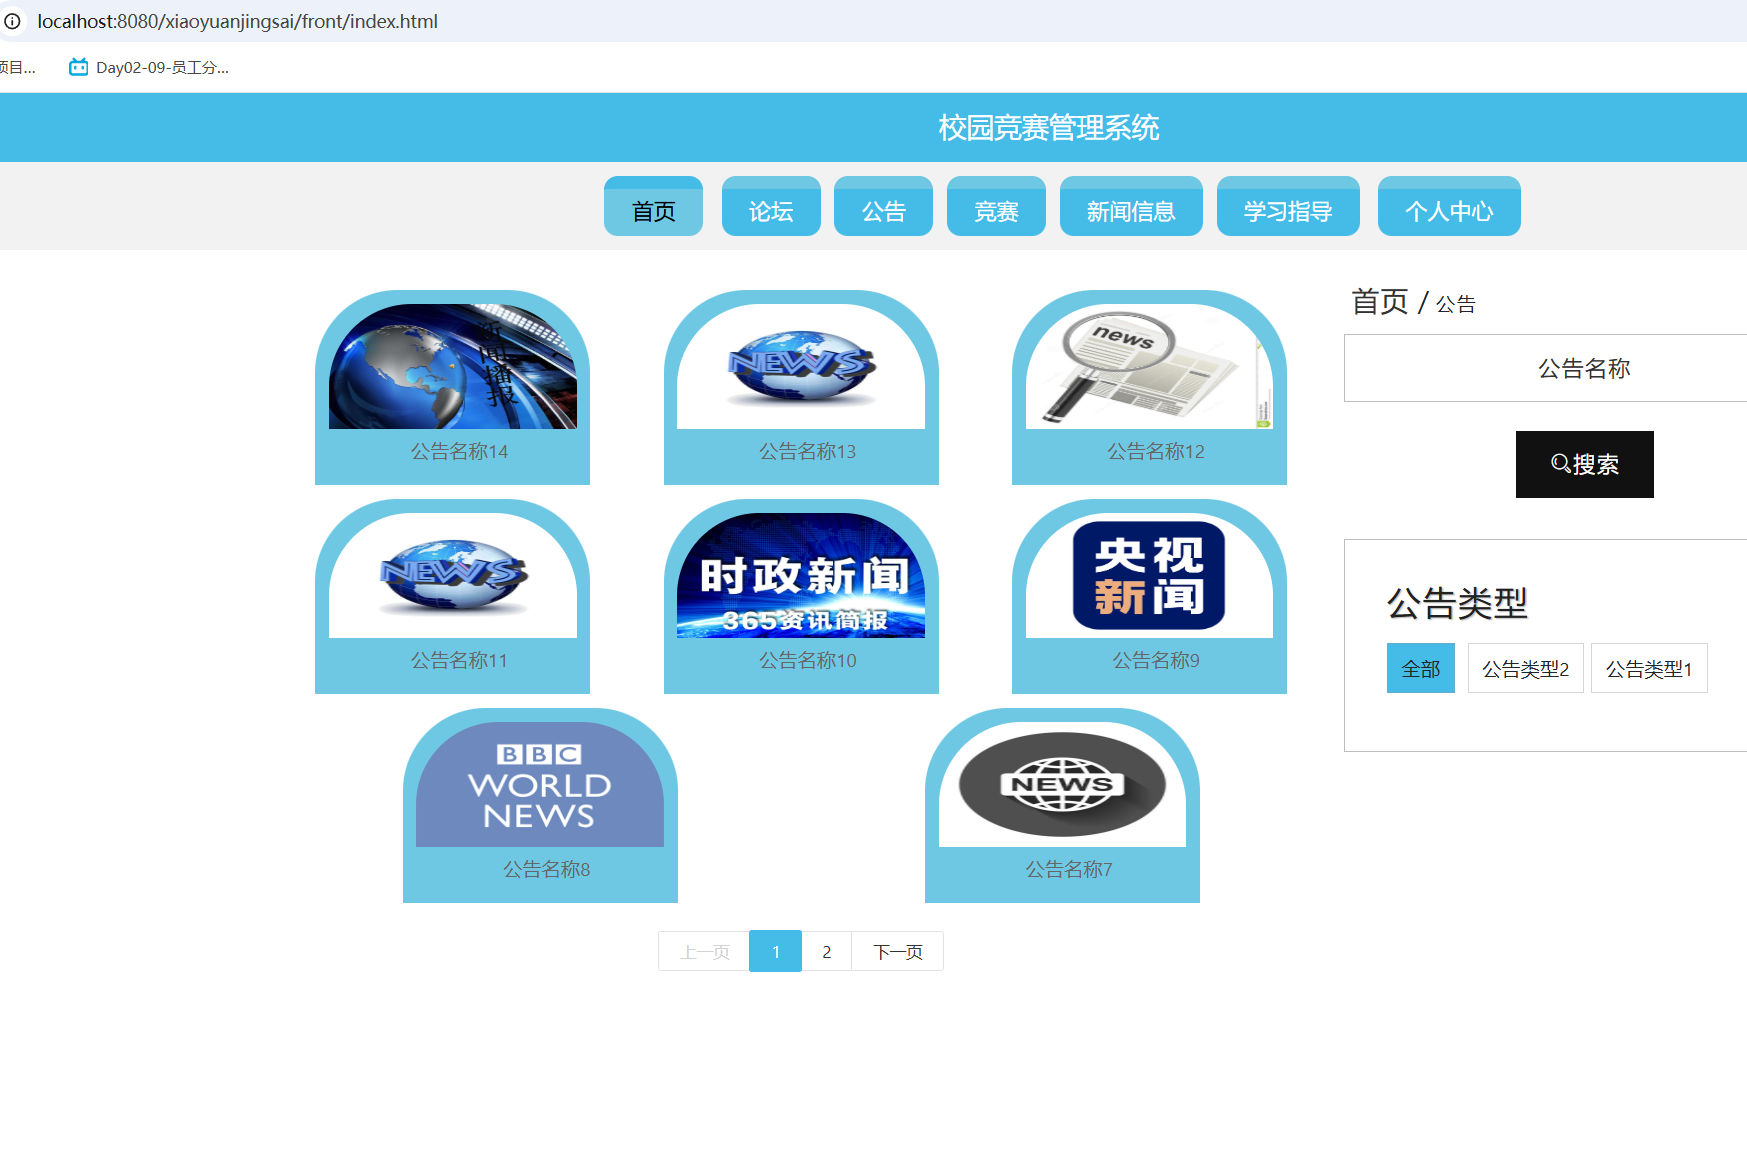This screenshot has width=1747, height=1172.
Task: Go to the 首页 navigation tab
Action: (653, 207)
